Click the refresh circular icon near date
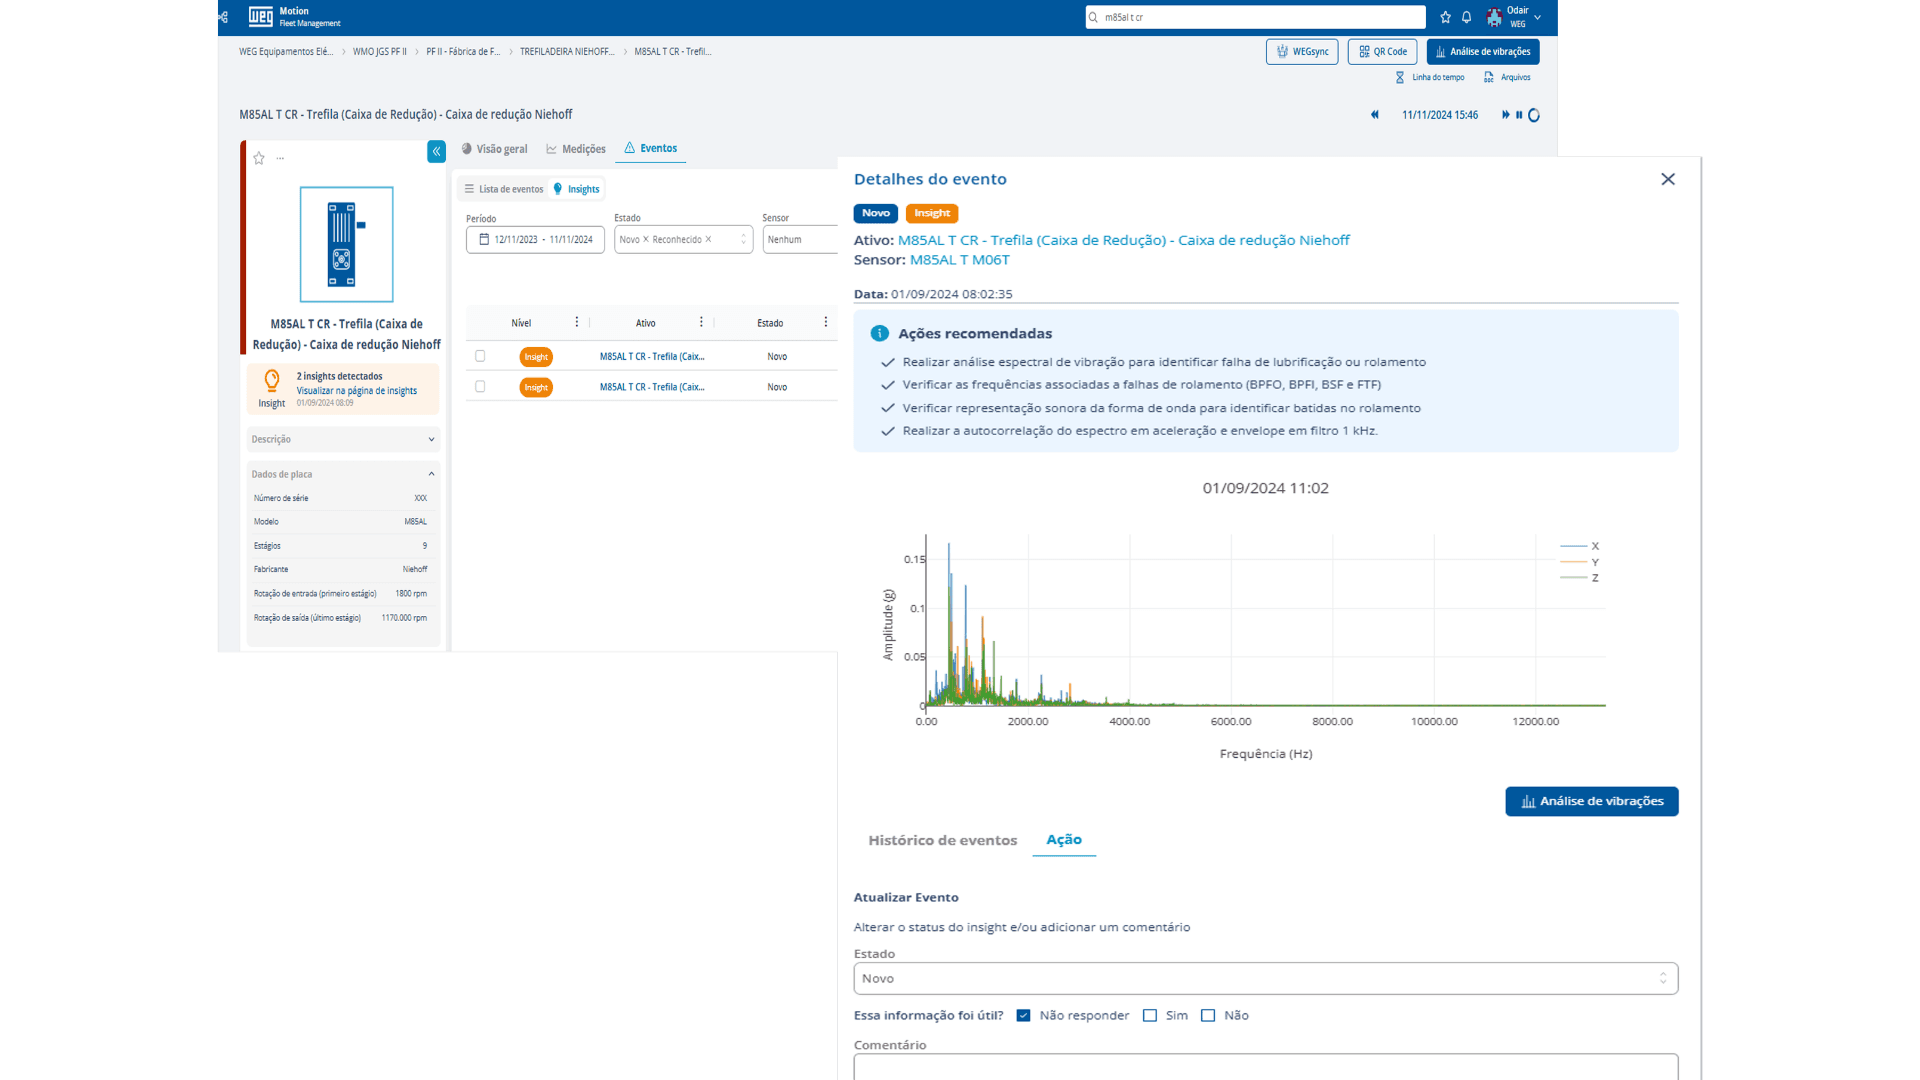Viewport: 1920px width, 1080px height. tap(1534, 115)
